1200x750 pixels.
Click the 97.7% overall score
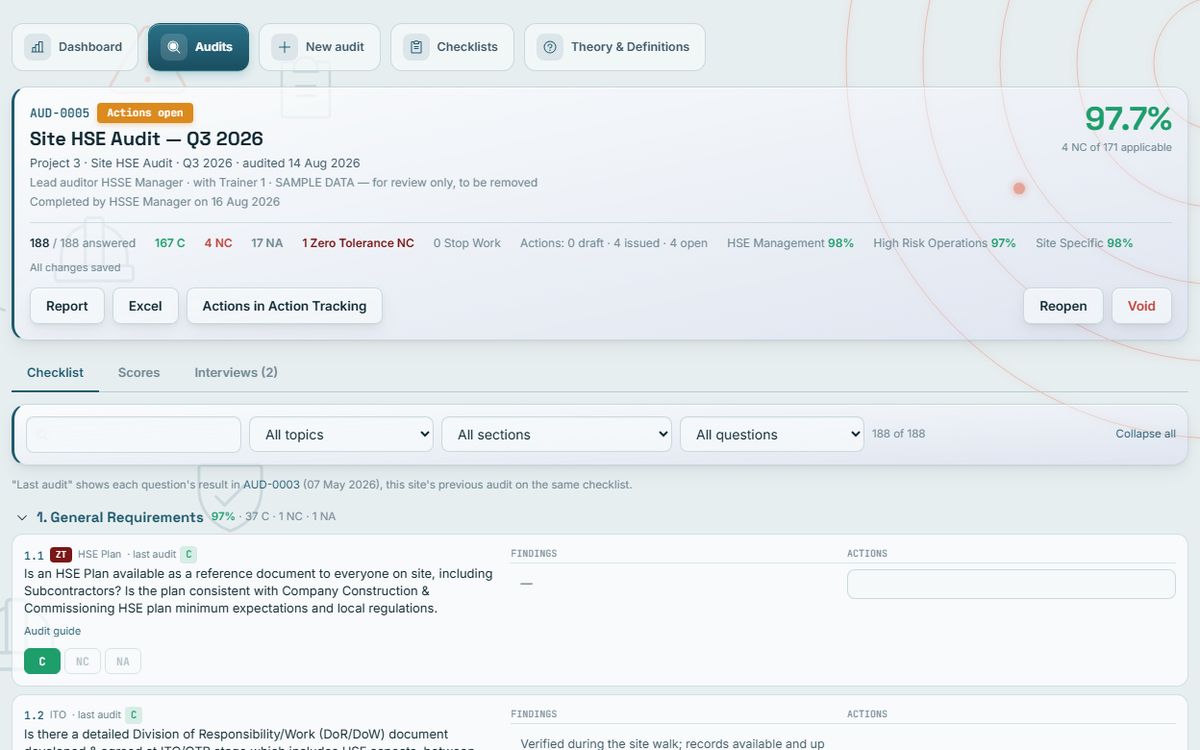click(x=1128, y=119)
